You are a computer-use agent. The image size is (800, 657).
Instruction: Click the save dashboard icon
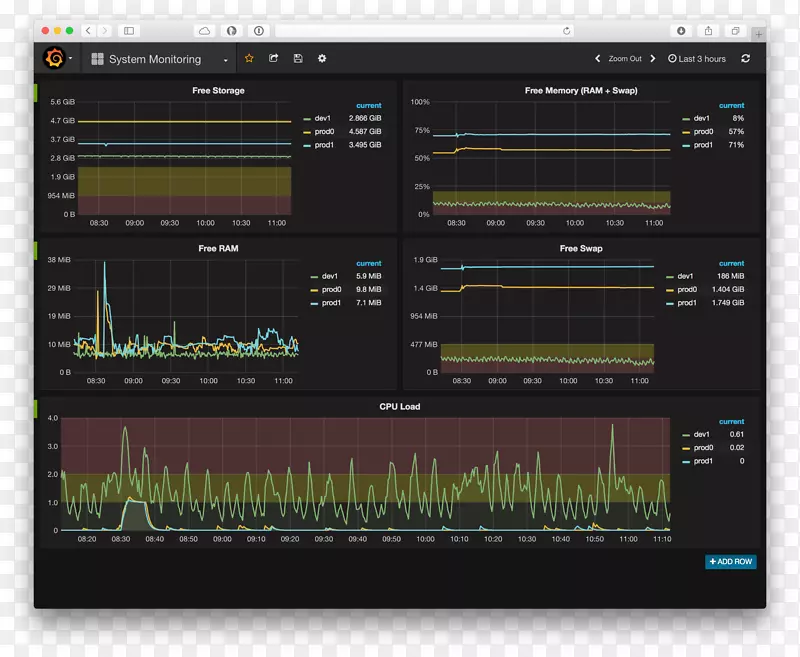tap(297, 58)
